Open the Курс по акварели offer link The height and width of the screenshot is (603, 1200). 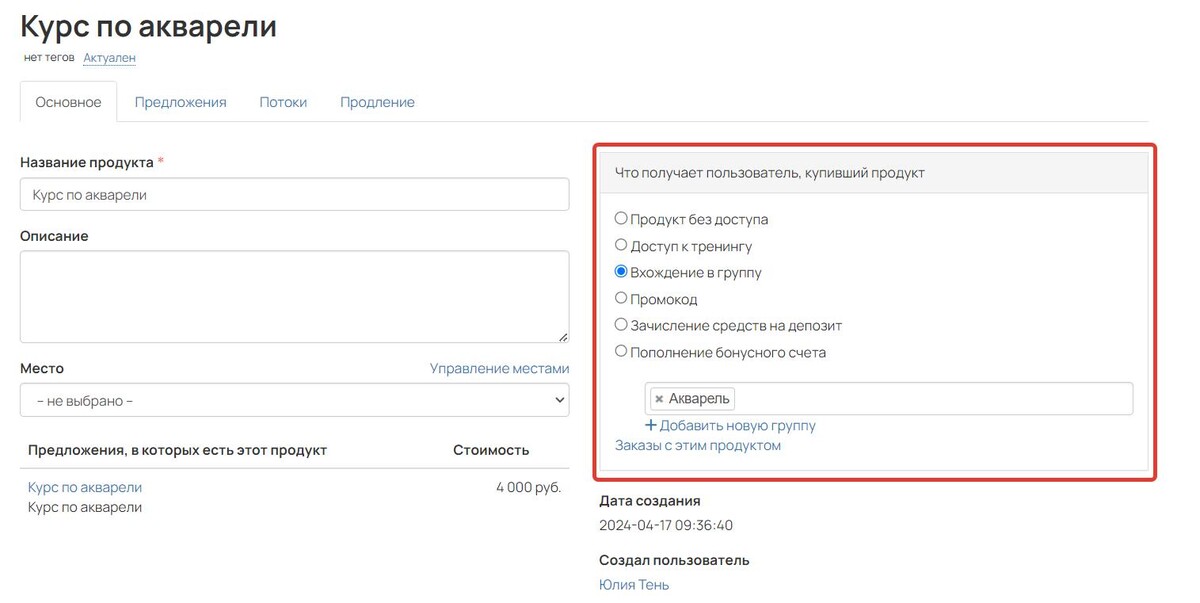point(85,487)
